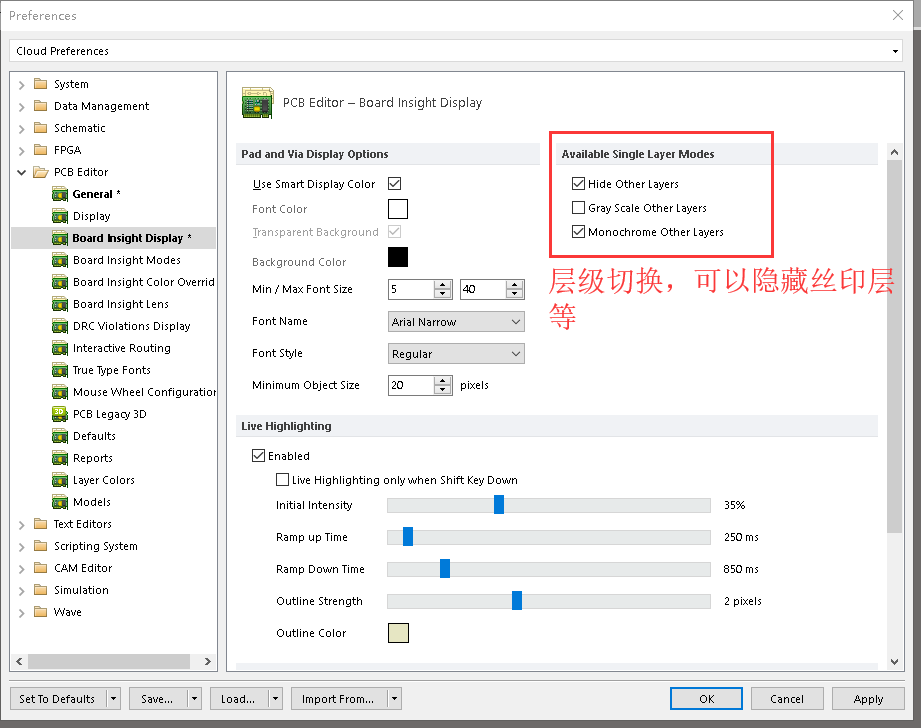
Task: Click the Reports page icon
Action: click(x=60, y=458)
